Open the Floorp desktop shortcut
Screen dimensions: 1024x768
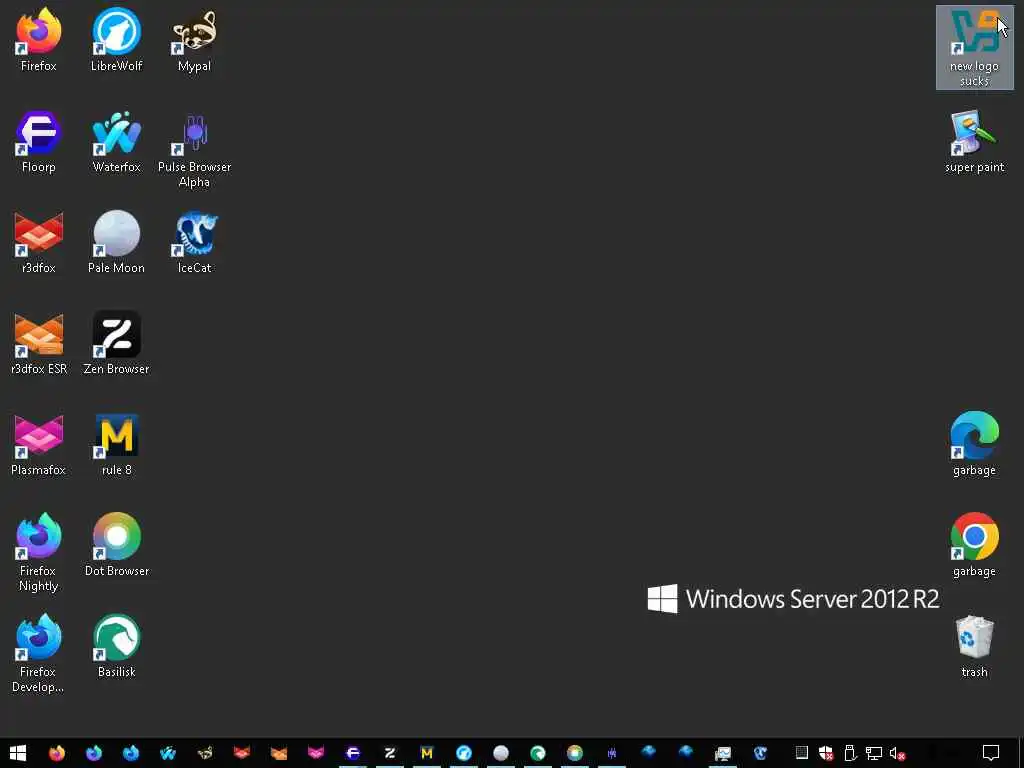(39, 140)
